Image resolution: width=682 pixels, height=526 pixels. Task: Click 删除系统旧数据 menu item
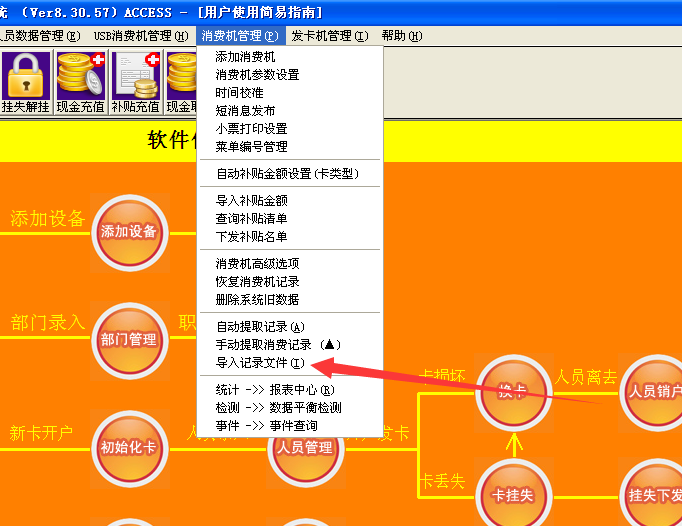[x=257, y=300]
